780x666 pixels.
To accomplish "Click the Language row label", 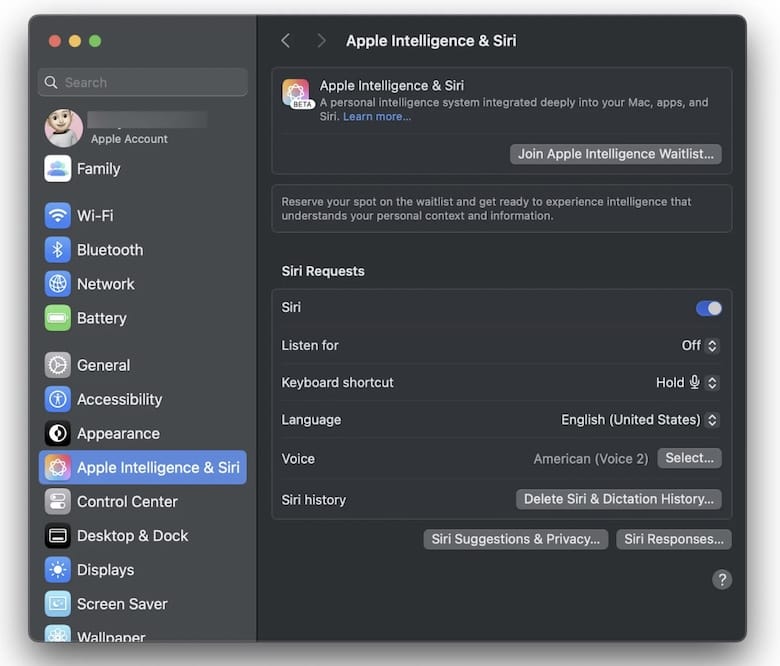I will [x=311, y=420].
